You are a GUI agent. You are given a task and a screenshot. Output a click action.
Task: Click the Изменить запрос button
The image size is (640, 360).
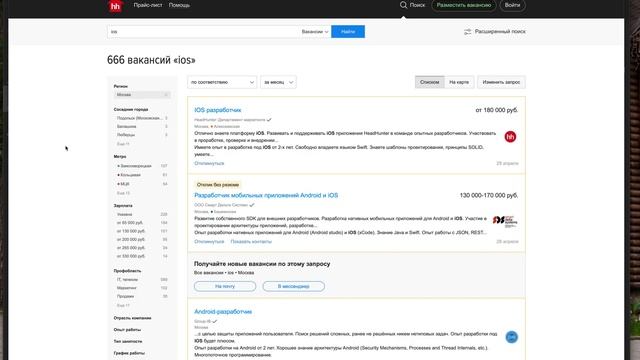[x=501, y=82]
